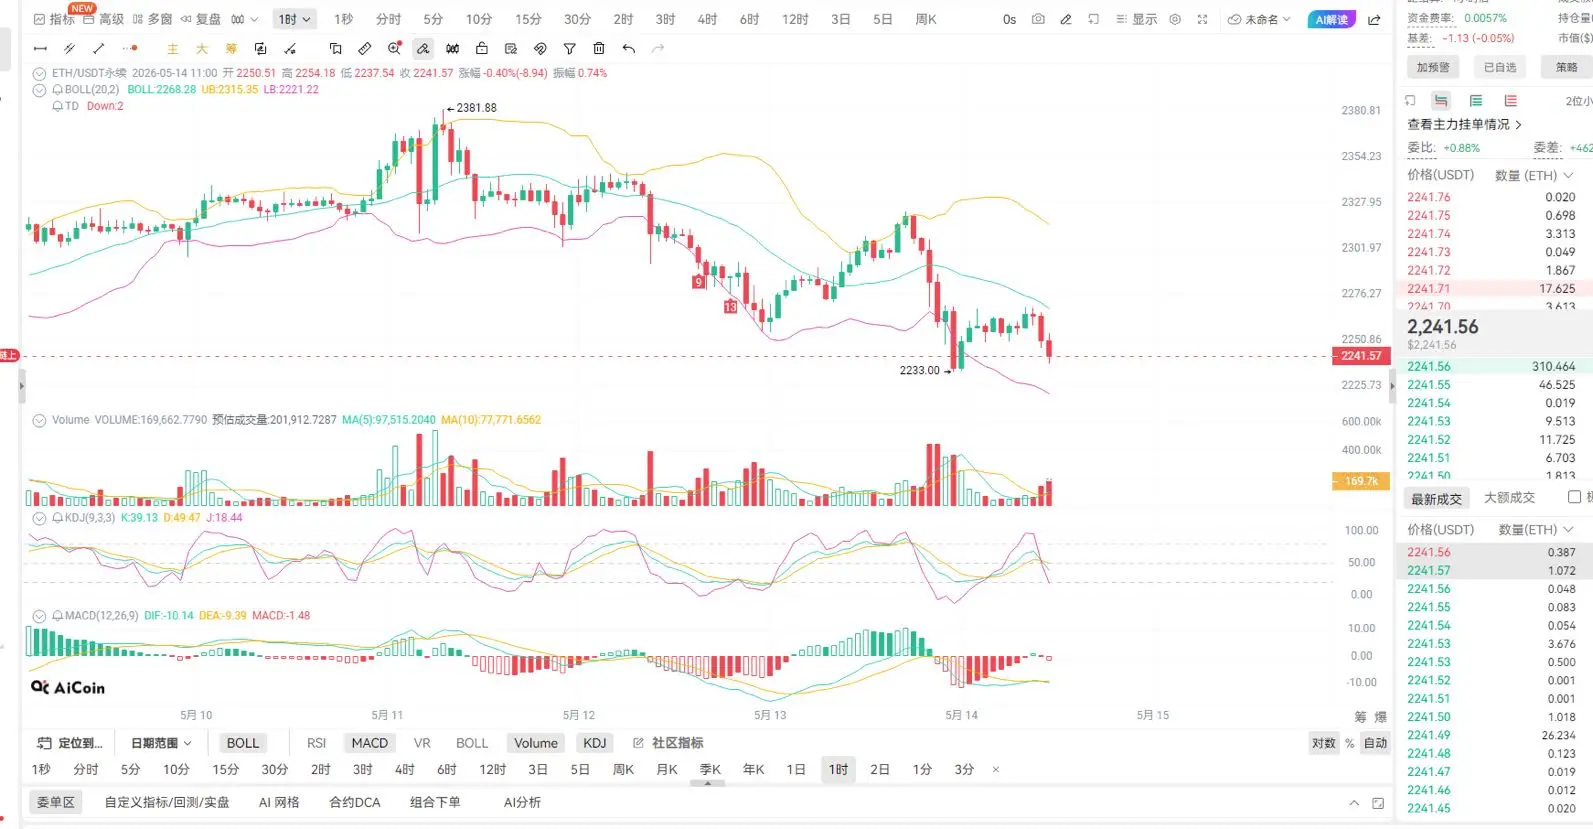Click the AI解读 button
Viewport: 1593px width, 829px height.
coord(1331,20)
